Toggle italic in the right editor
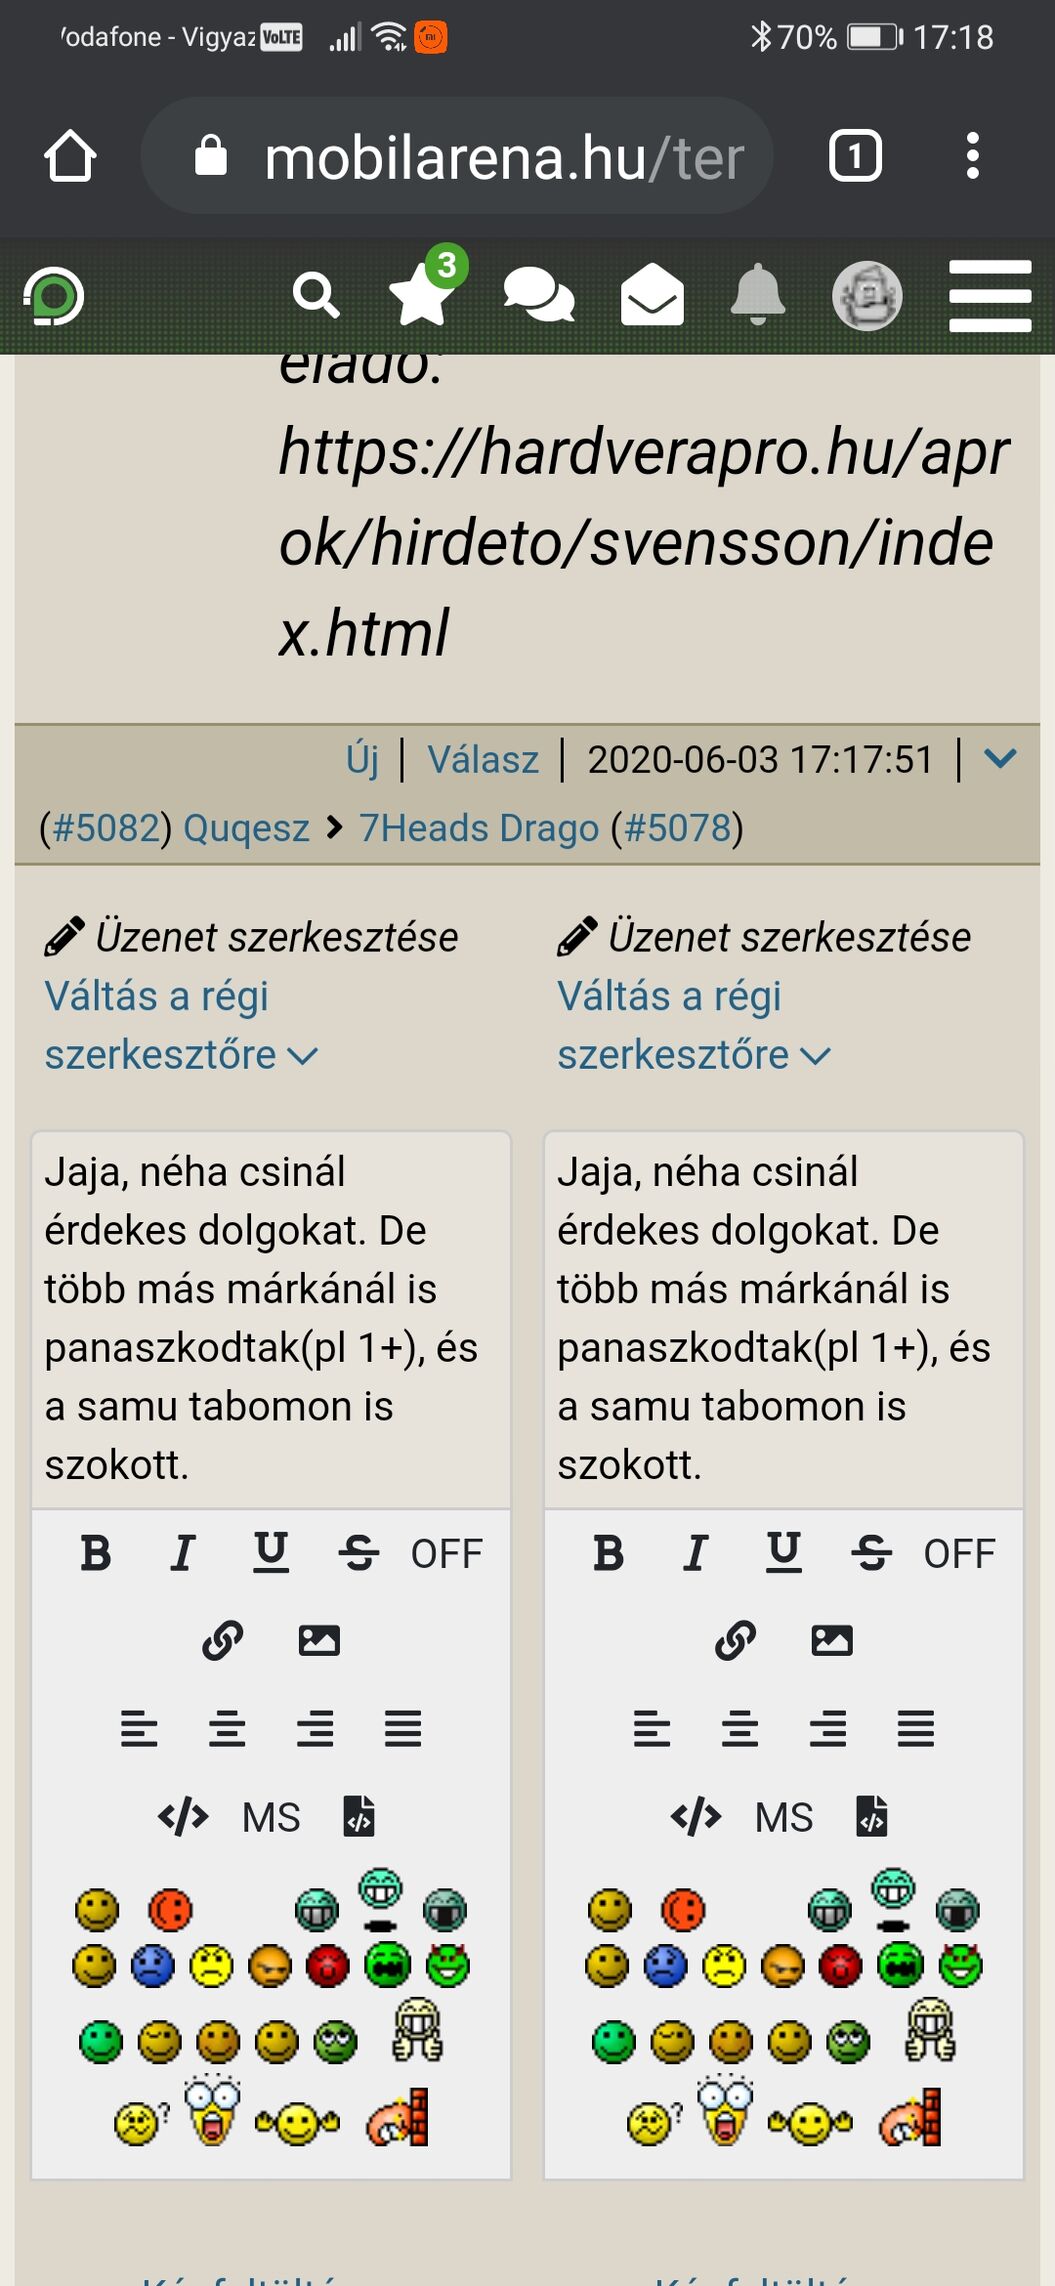Image resolution: width=1055 pixels, height=2286 pixels. pos(695,1553)
